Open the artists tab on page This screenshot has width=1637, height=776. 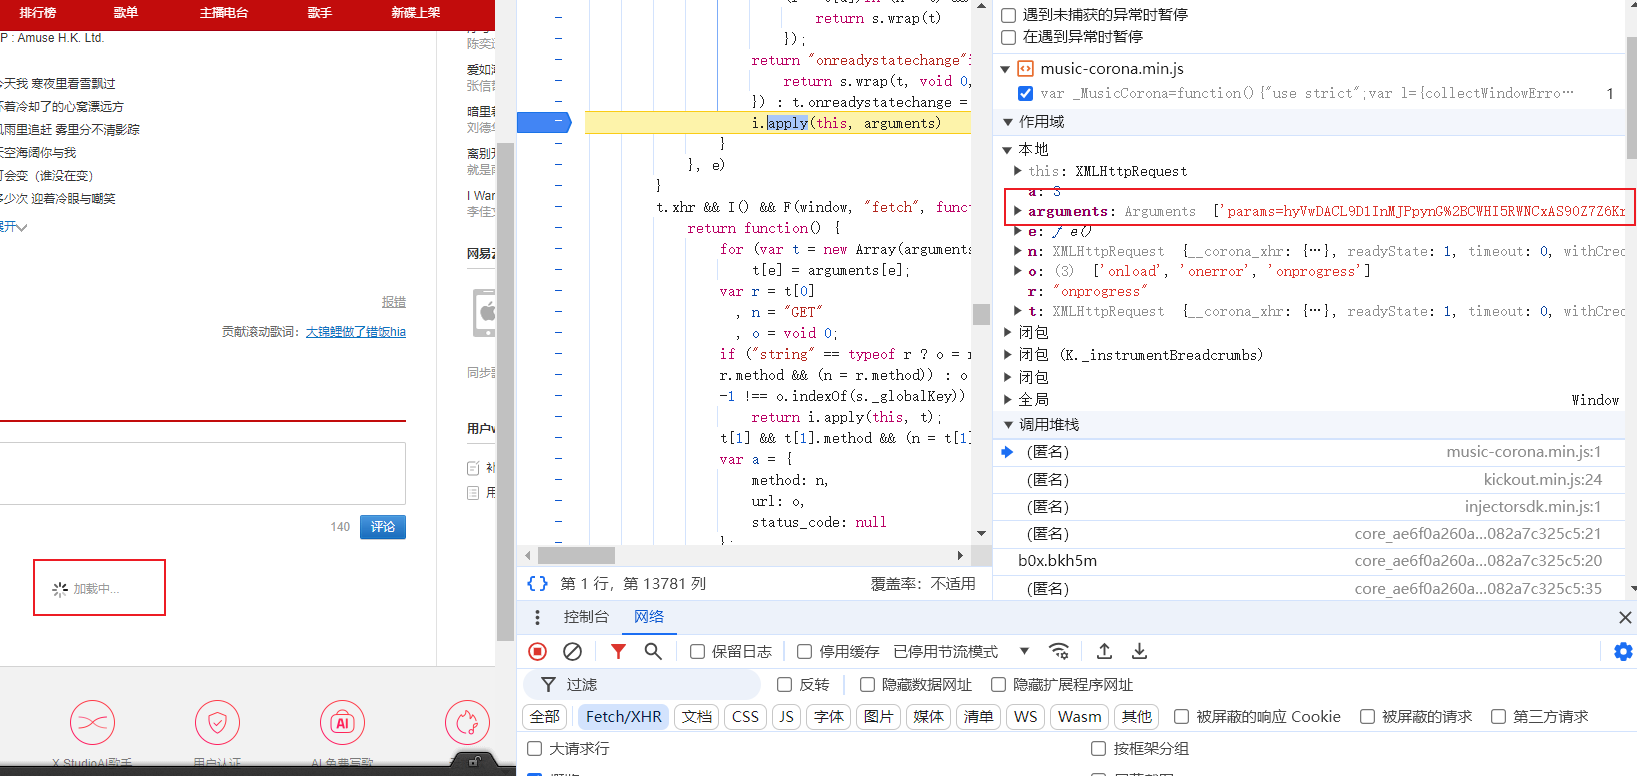click(x=320, y=13)
